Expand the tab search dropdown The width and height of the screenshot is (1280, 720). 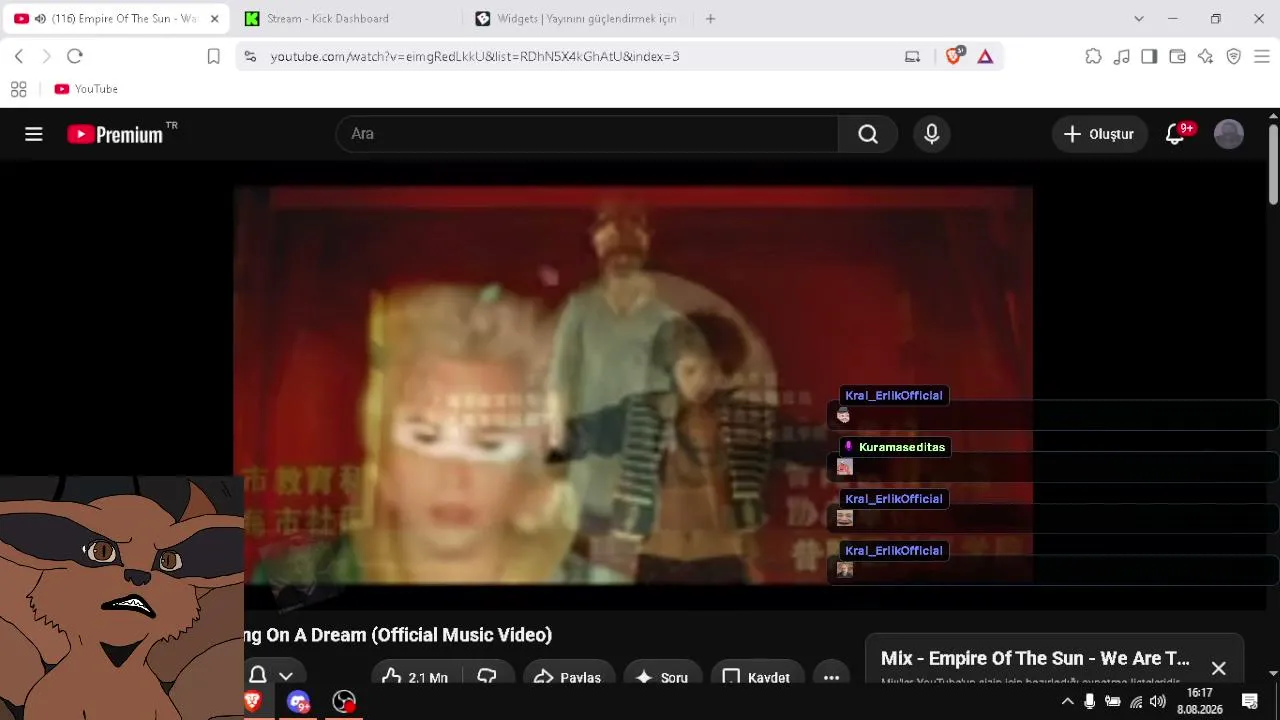(1139, 19)
